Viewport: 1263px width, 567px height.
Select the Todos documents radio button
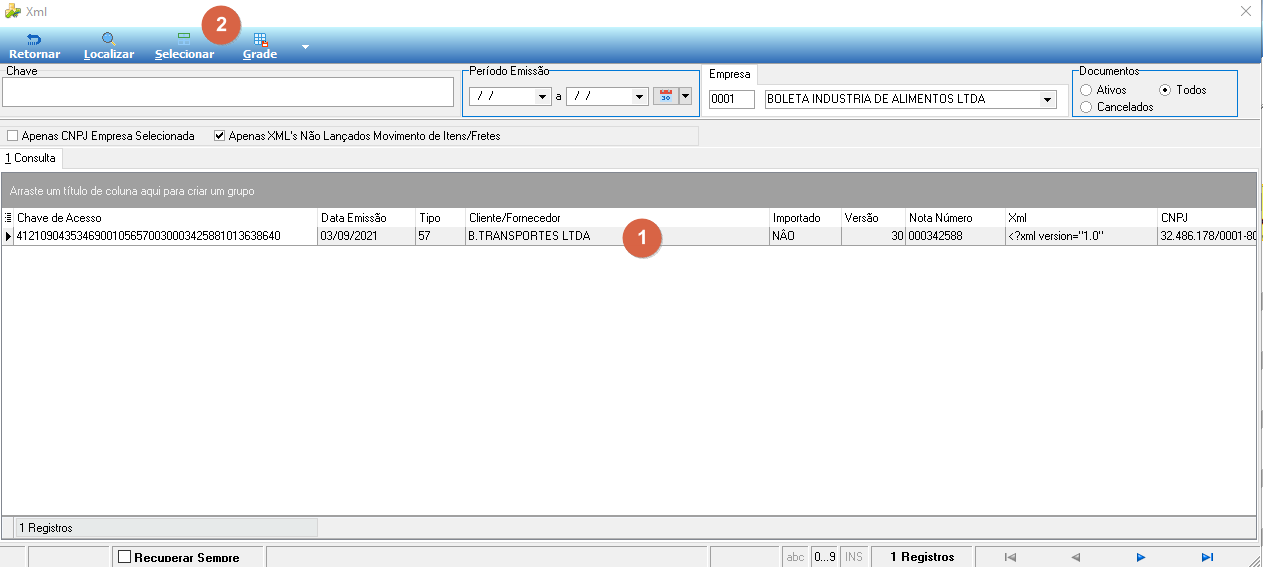click(1165, 90)
